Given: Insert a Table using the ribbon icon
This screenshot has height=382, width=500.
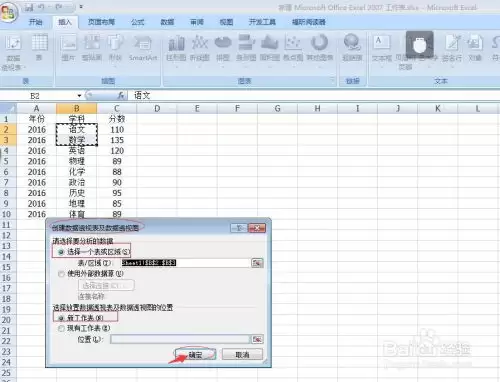Looking at the screenshot, I should pyautogui.click(x=39, y=47).
